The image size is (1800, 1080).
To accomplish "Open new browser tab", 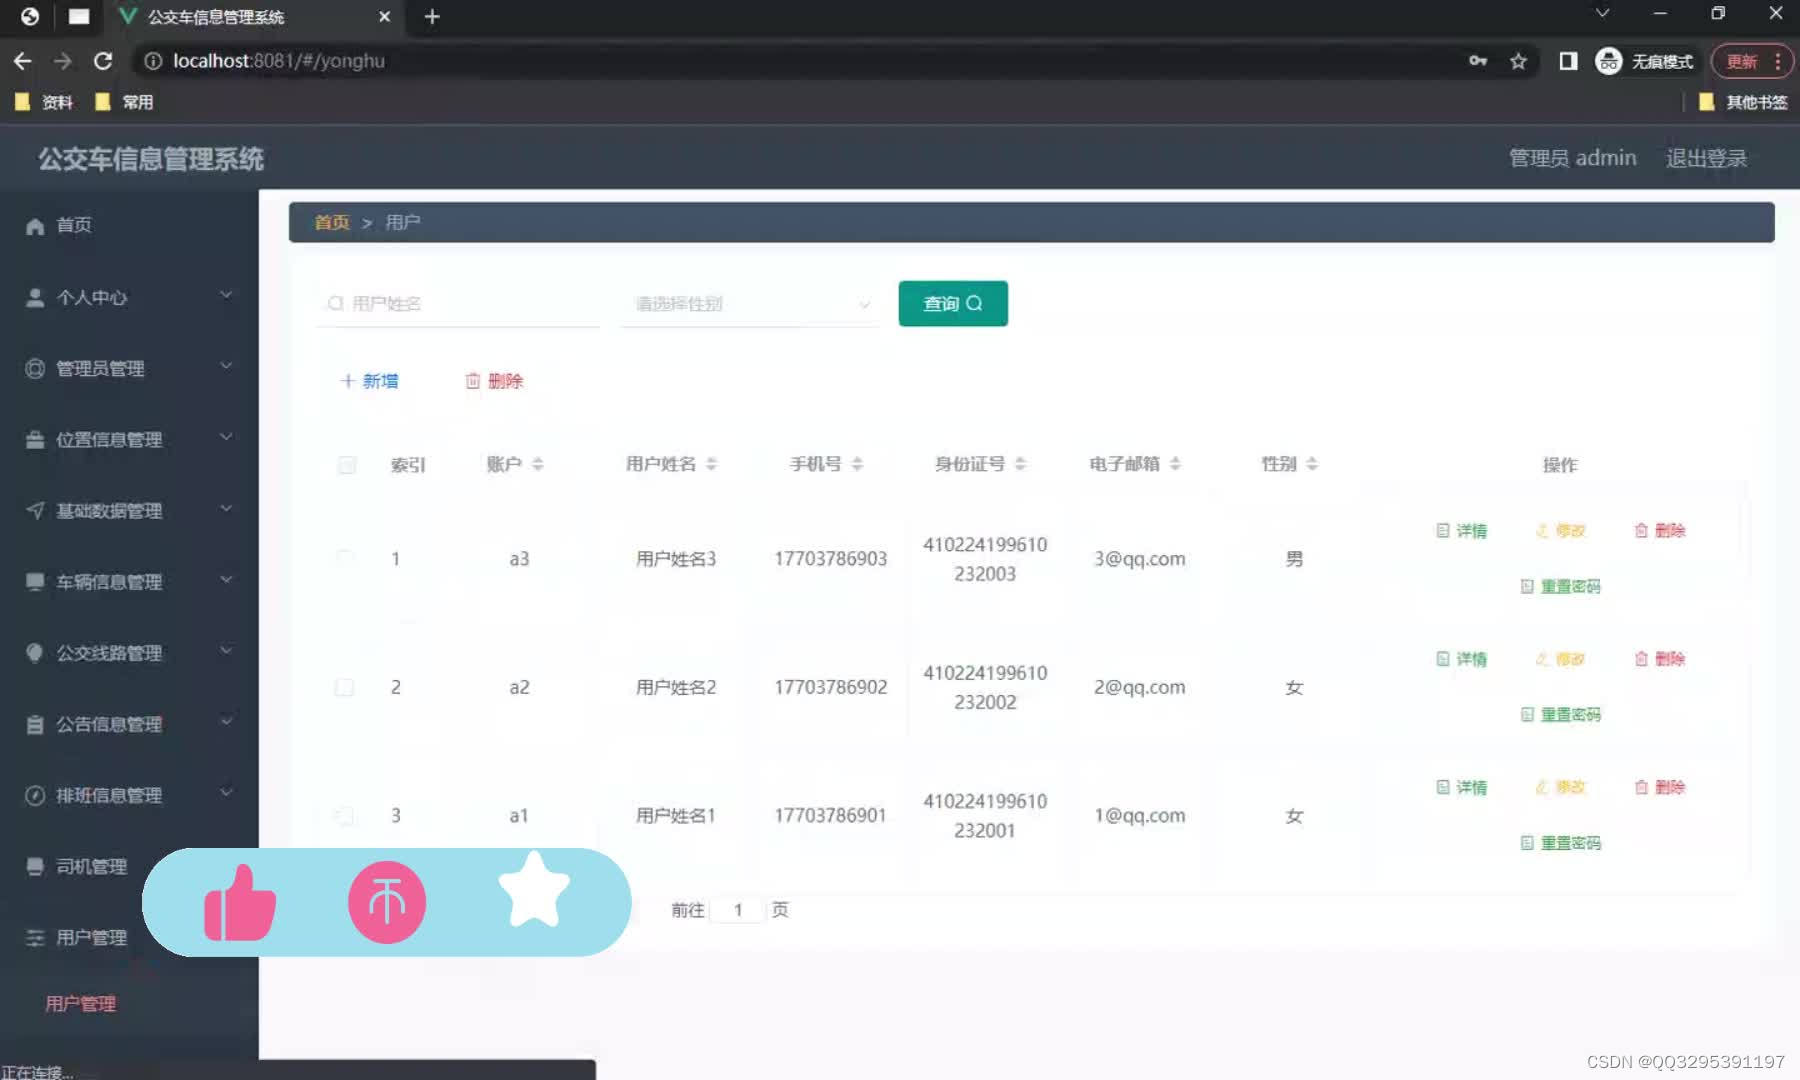I will coord(432,17).
